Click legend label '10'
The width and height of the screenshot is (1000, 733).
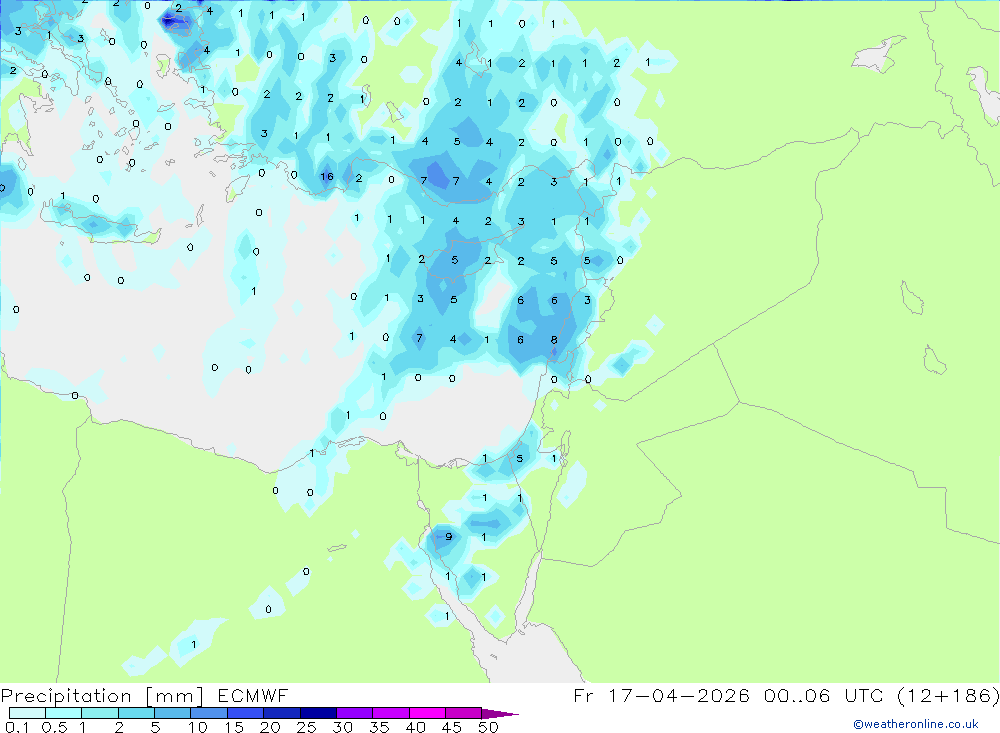click(198, 727)
